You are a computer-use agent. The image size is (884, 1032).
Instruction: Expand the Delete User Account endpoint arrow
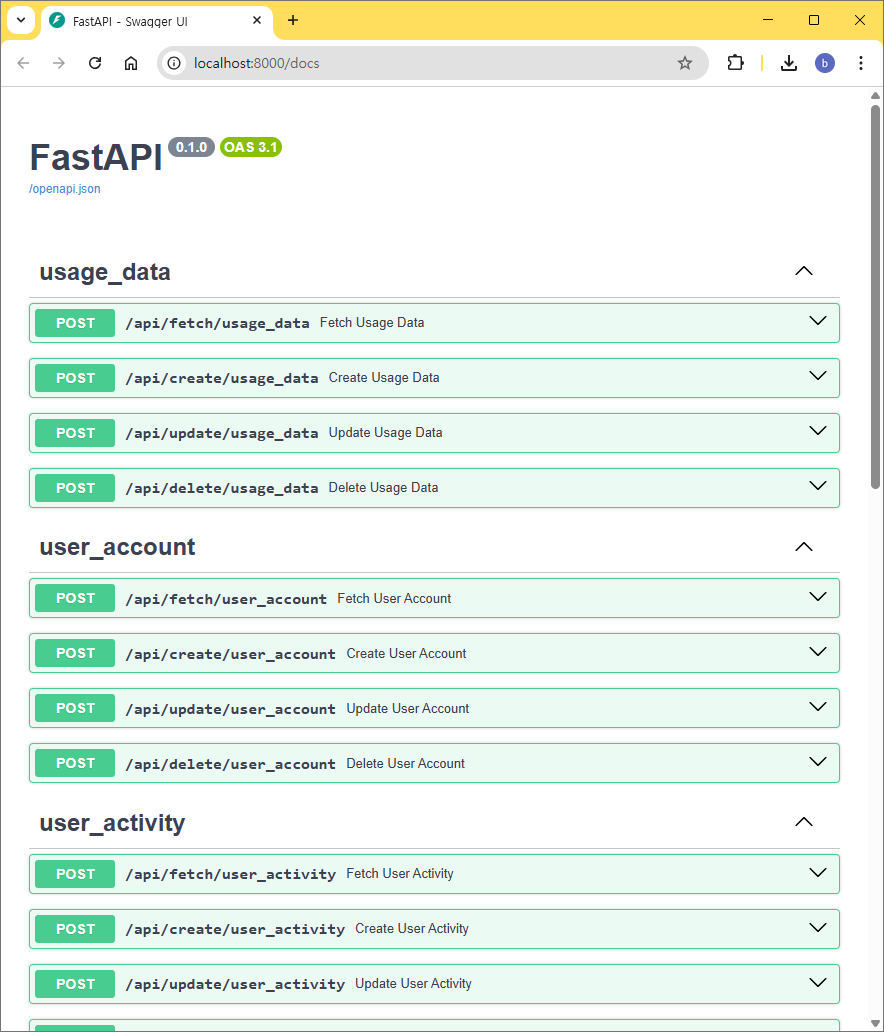tap(818, 762)
